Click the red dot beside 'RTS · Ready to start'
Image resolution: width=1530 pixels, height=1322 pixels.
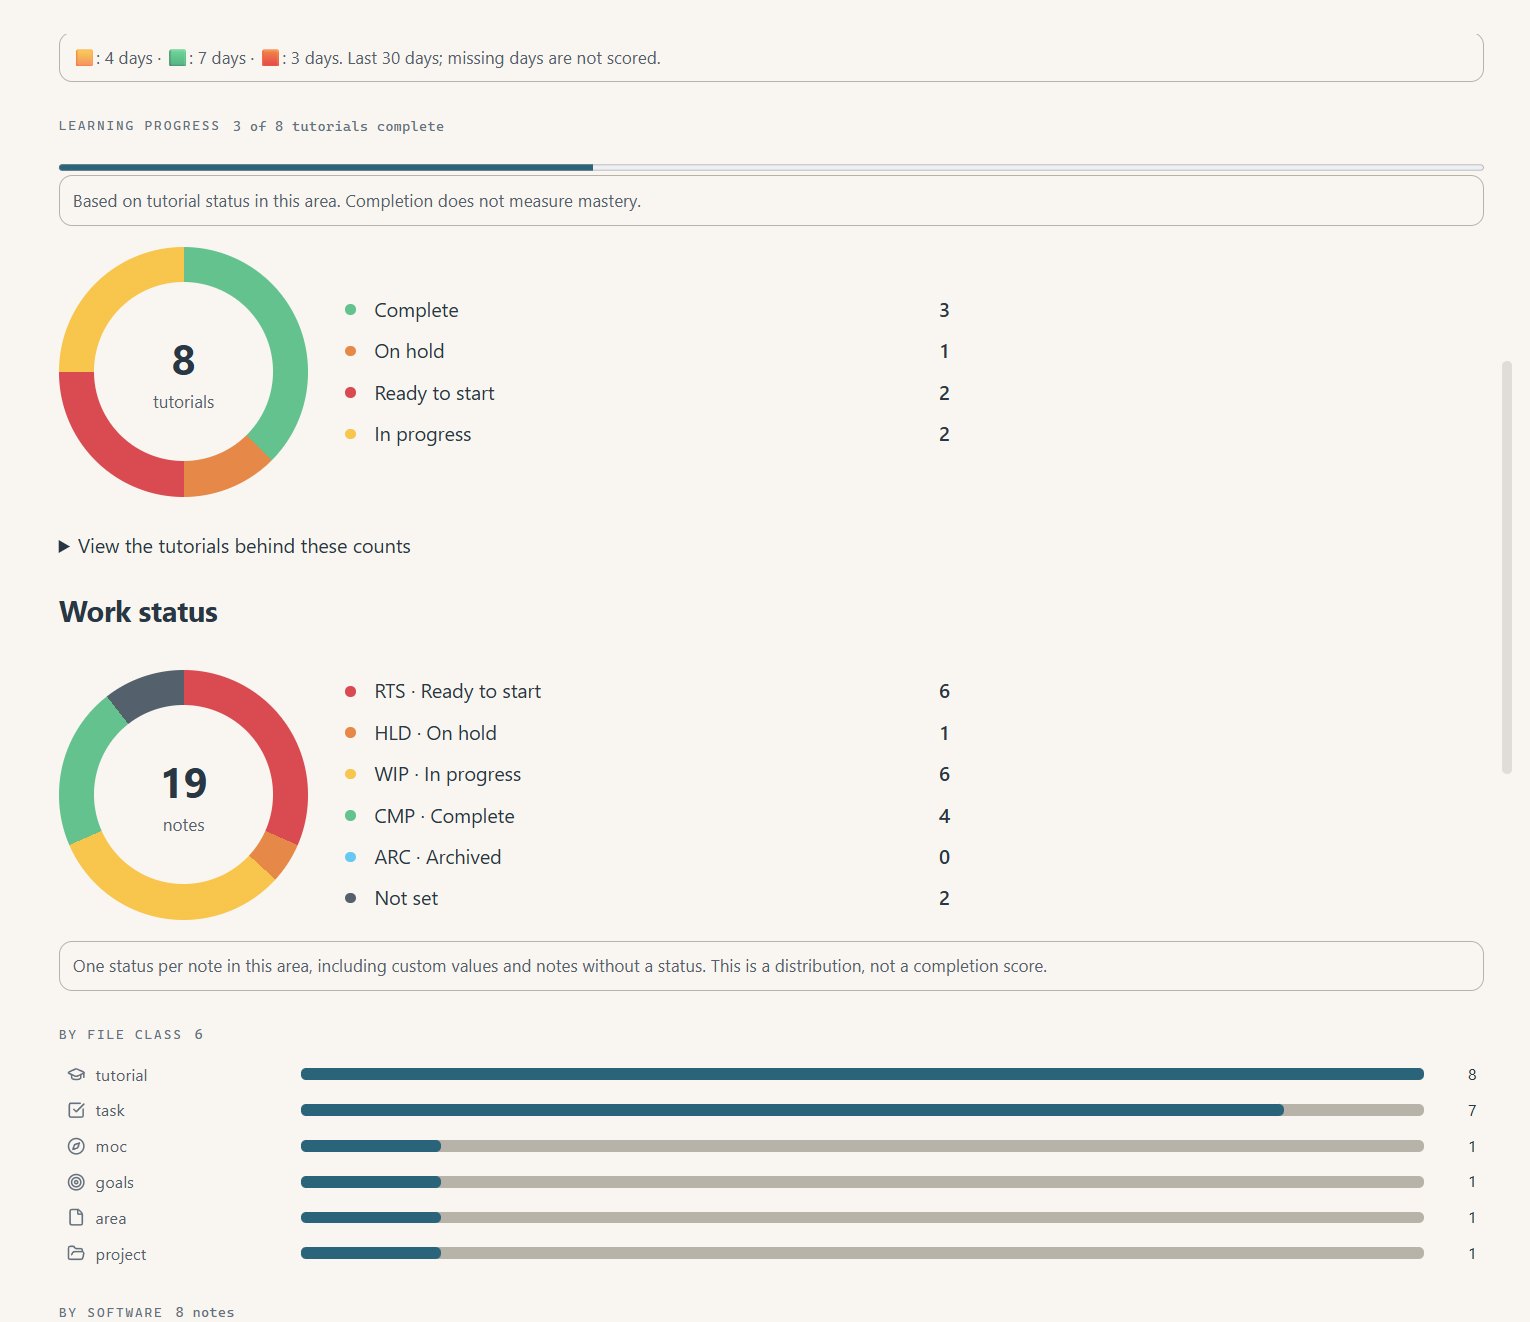coord(350,691)
